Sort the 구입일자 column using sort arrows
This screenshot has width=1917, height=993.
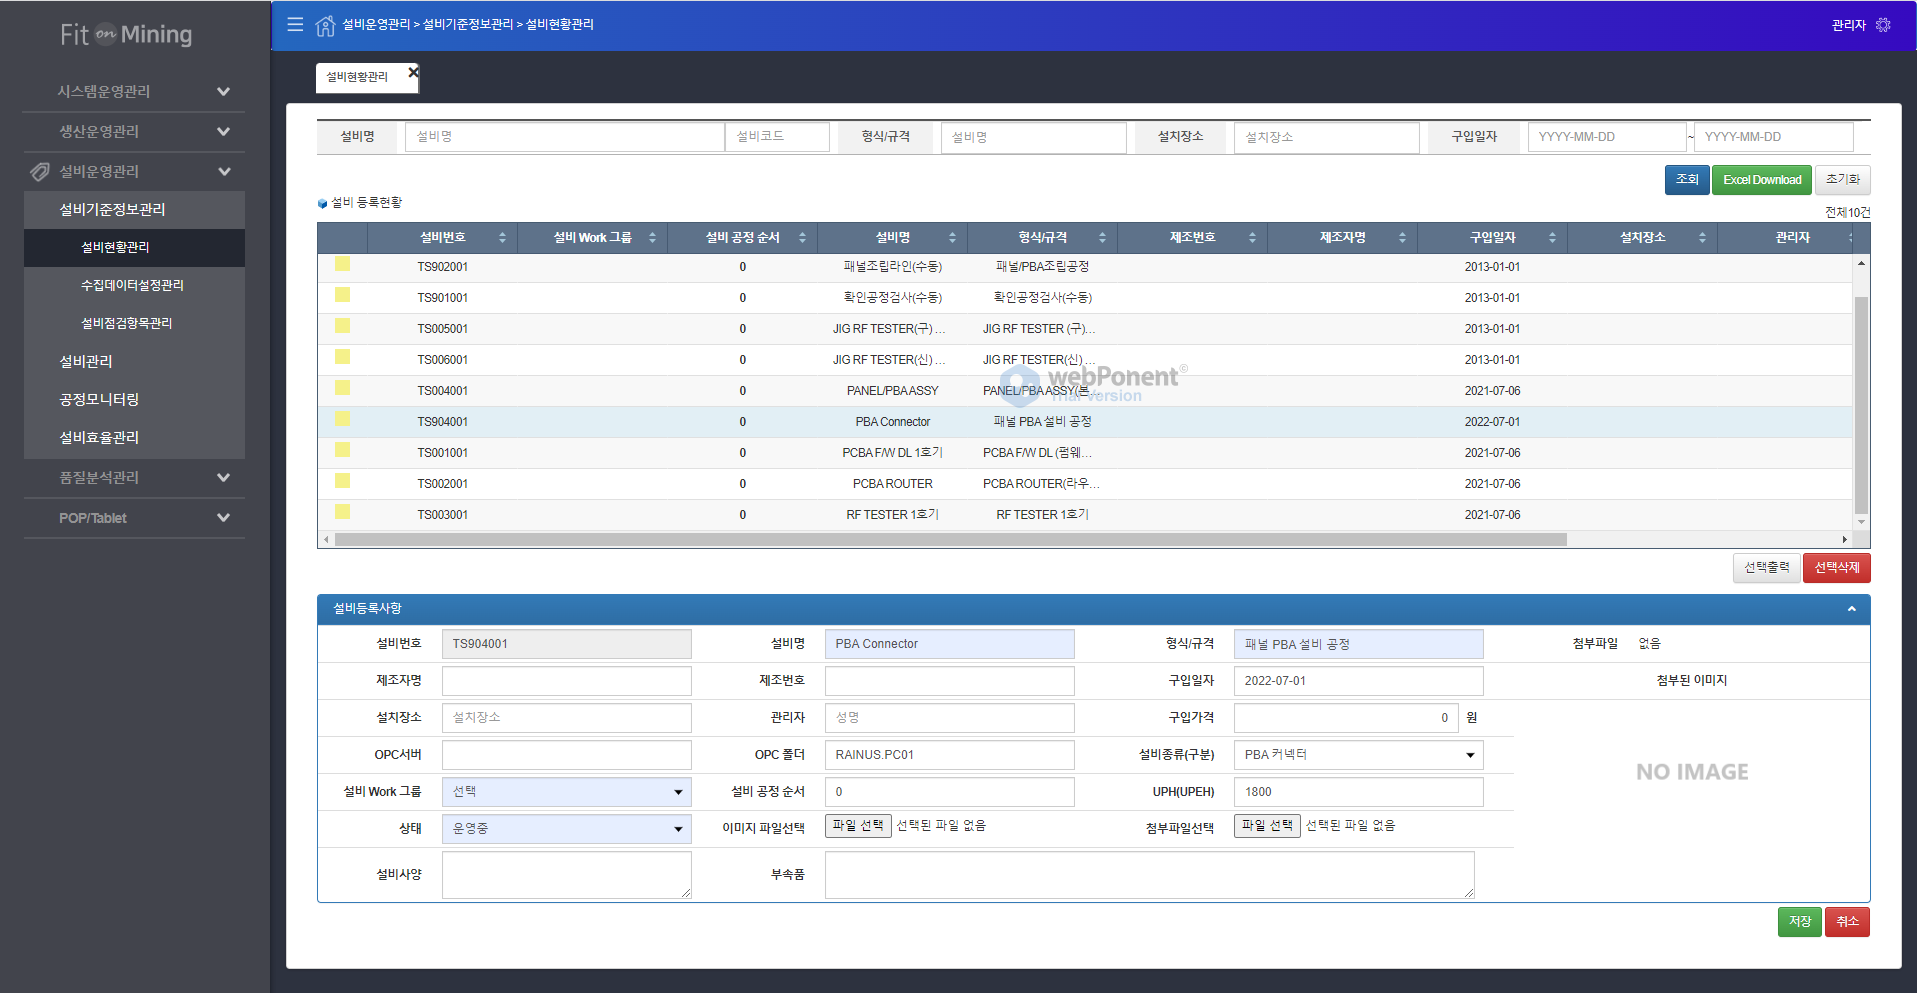[x=1552, y=238]
